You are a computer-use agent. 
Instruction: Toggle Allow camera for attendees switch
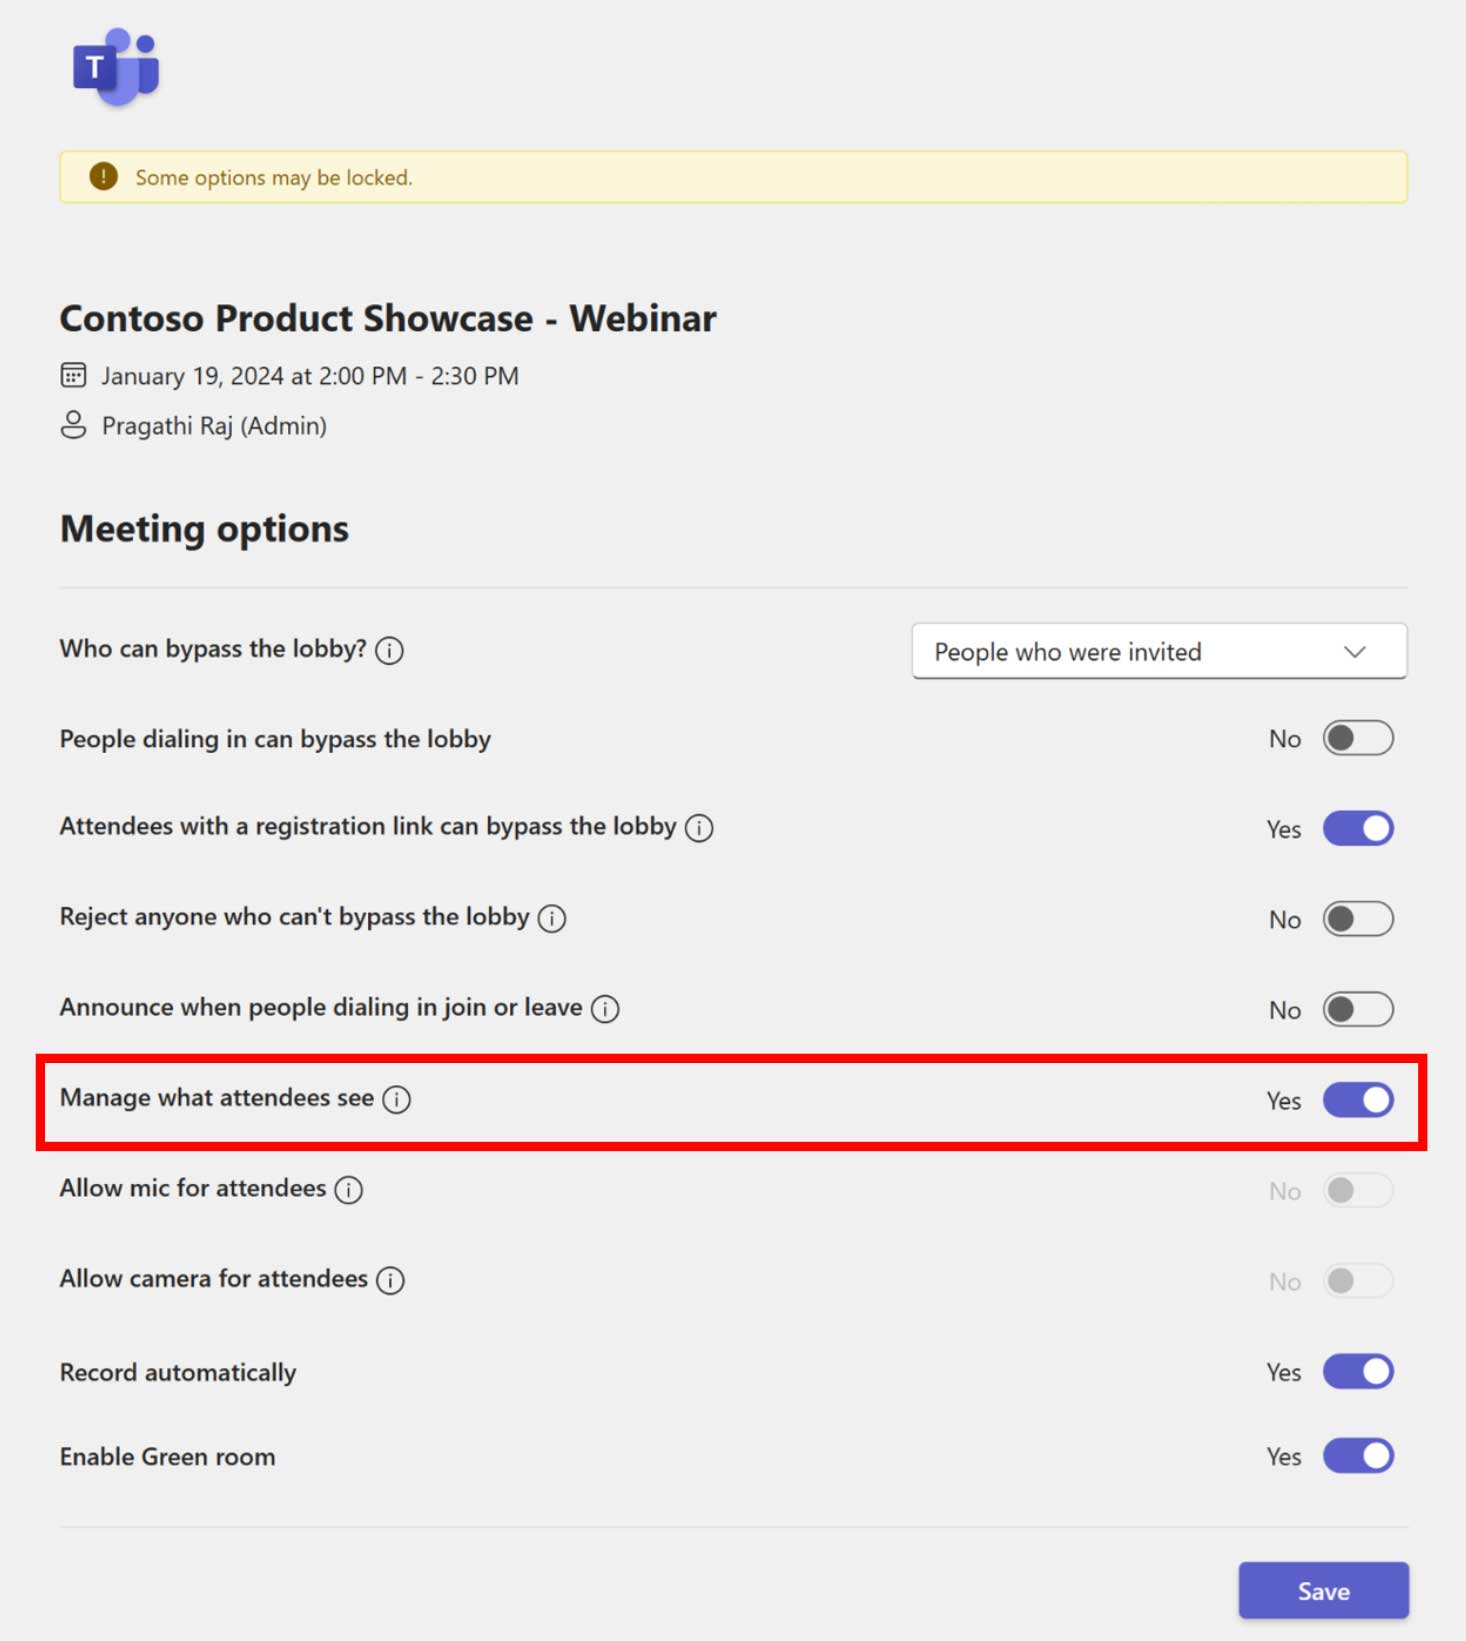(x=1358, y=1280)
